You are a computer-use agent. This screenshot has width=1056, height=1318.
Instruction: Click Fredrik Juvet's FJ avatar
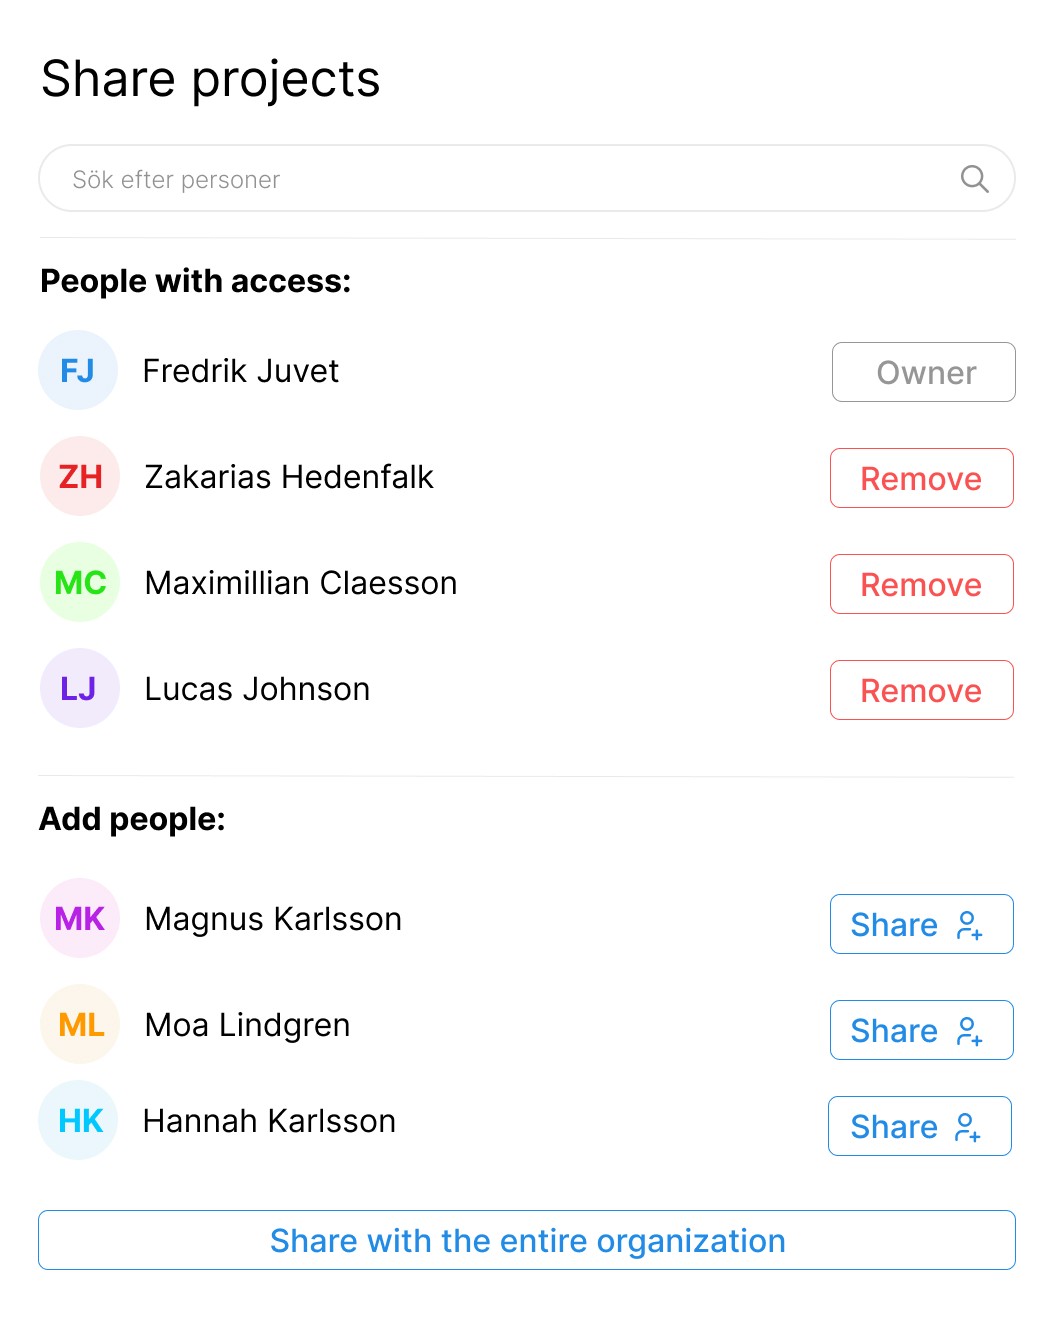coord(78,371)
